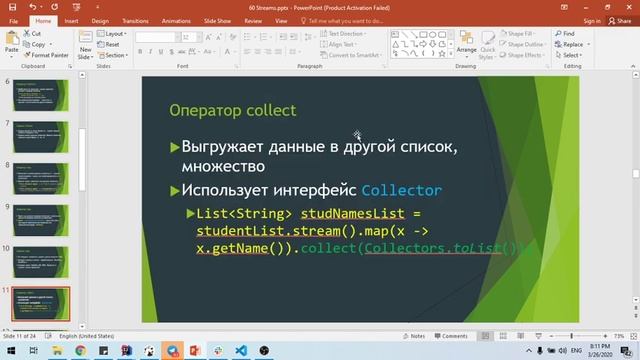Open the Layout dropdown
The width and height of the screenshot is (640, 360).
point(112,33)
